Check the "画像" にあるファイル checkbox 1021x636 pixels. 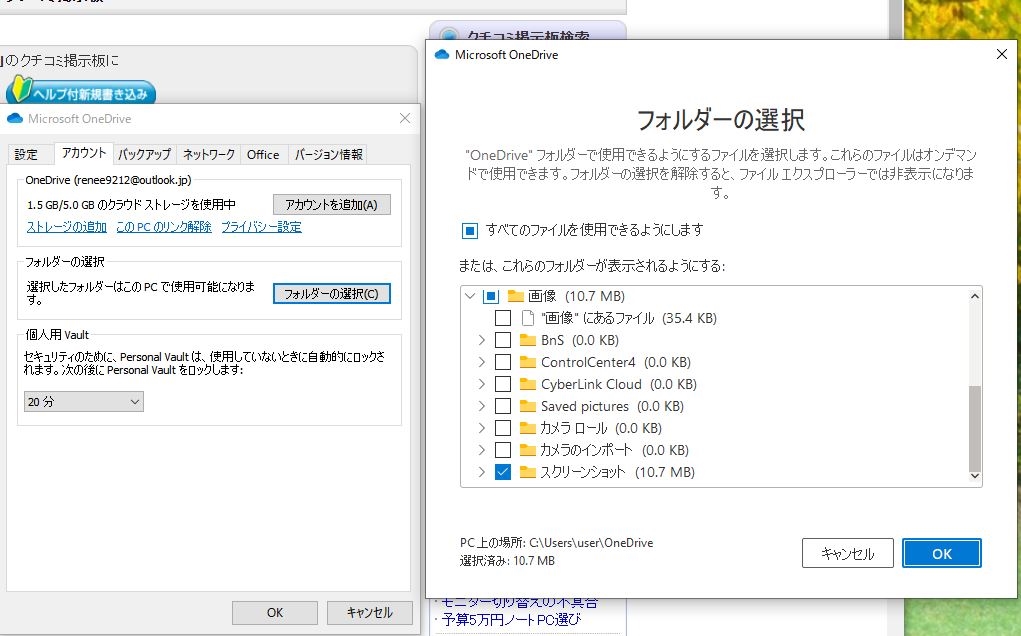click(x=503, y=318)
